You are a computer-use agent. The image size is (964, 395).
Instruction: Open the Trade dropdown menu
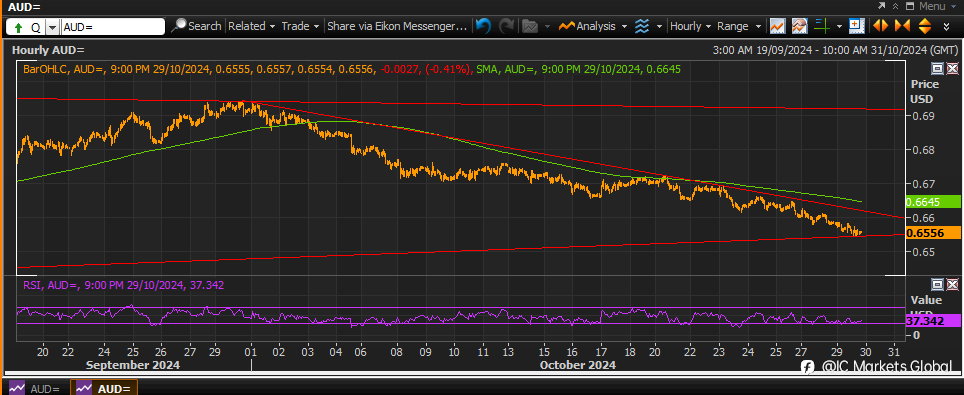click(300, 26)
